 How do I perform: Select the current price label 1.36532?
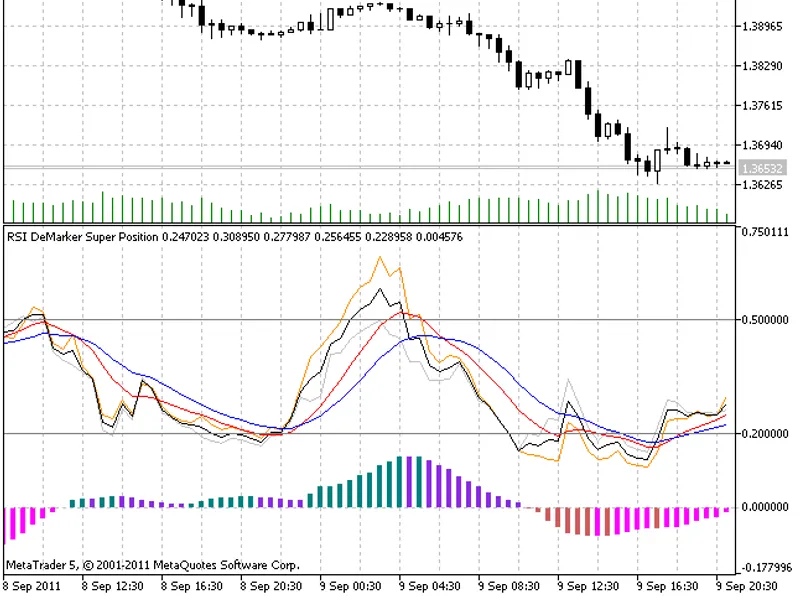click(x=763, y=168)
